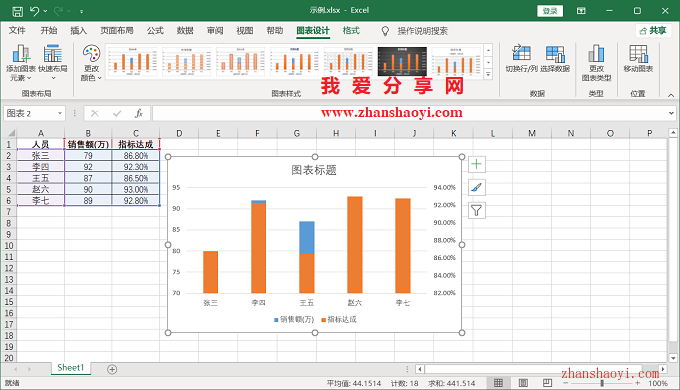680x390 pixels.
Task: Switch to the 数据 Data tab
Action: pyautogui.click(x=185, y=30)
